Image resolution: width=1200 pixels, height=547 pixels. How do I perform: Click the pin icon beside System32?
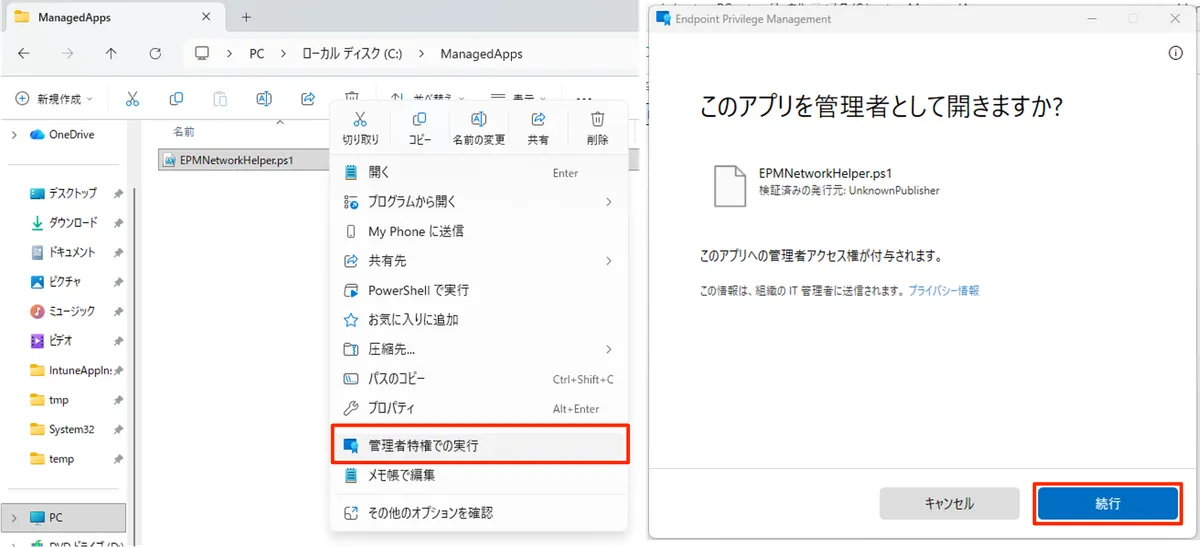point(118,429)
